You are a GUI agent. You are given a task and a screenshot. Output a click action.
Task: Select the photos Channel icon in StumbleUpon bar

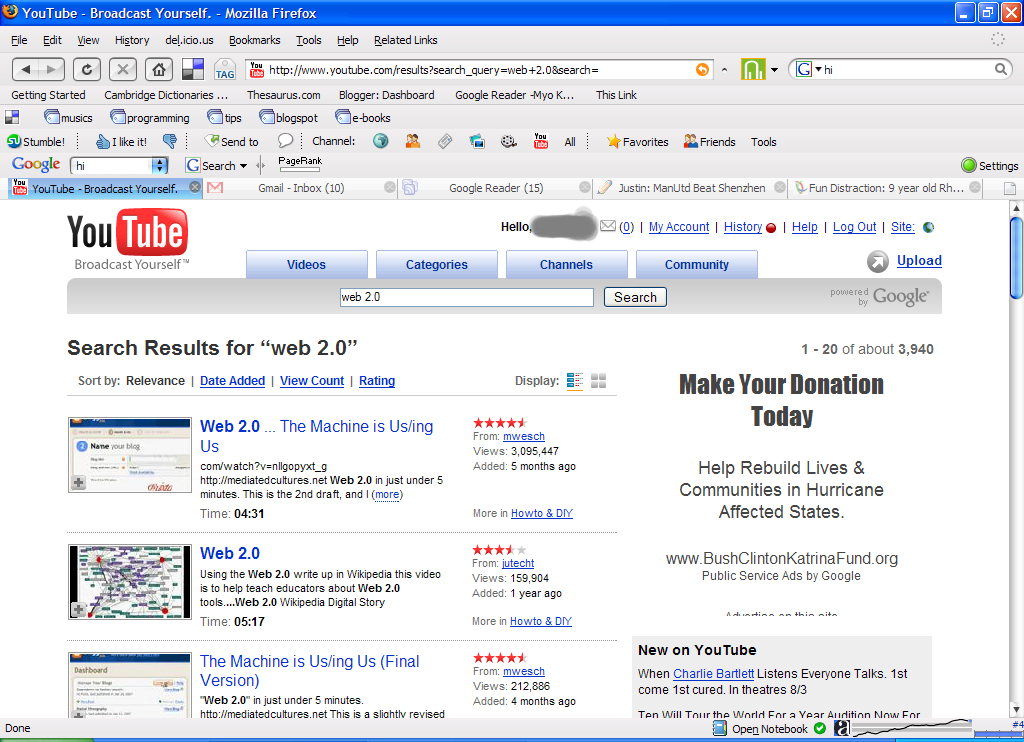(477, 141)
